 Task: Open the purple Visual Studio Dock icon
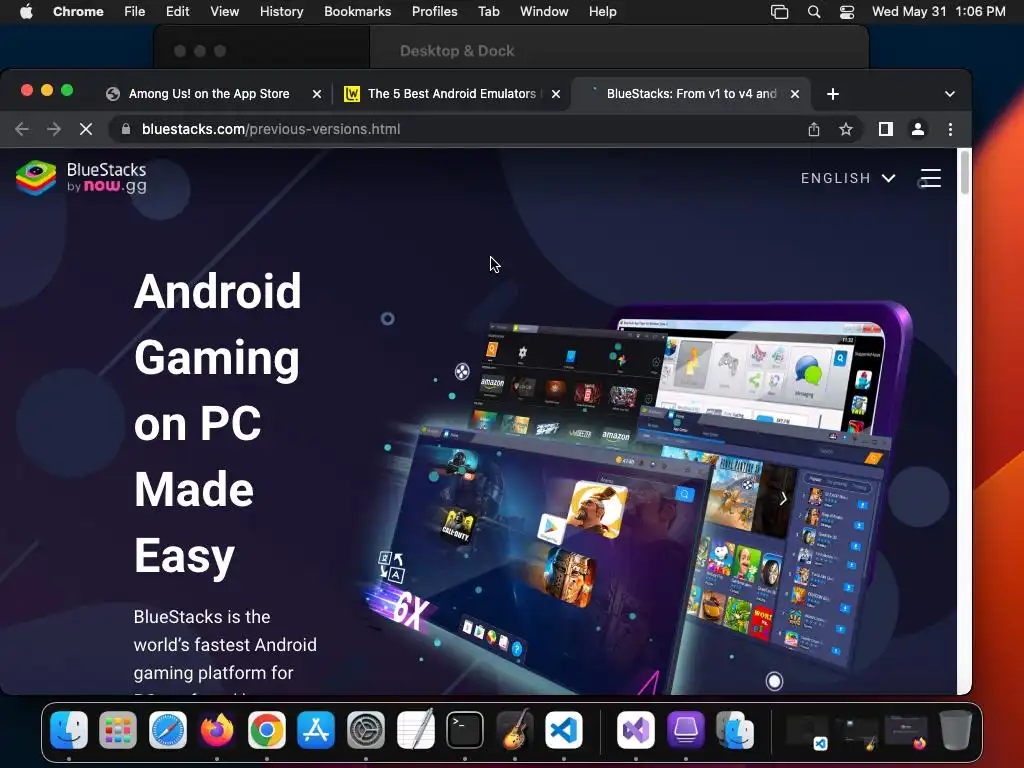pyautogui.click(x=635, y=730)
